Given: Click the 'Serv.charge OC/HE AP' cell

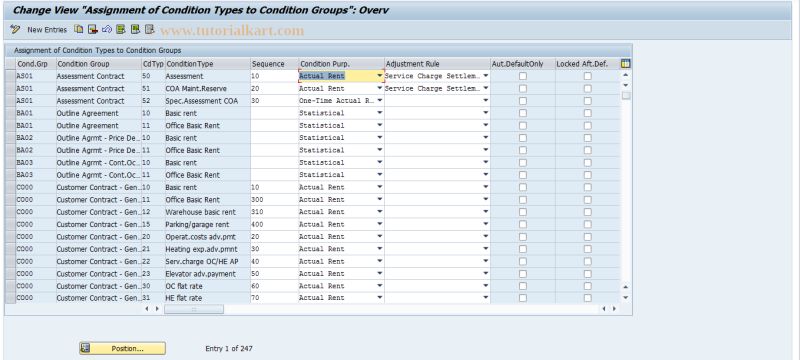Looking at the screenshot, I should (207, 262).
